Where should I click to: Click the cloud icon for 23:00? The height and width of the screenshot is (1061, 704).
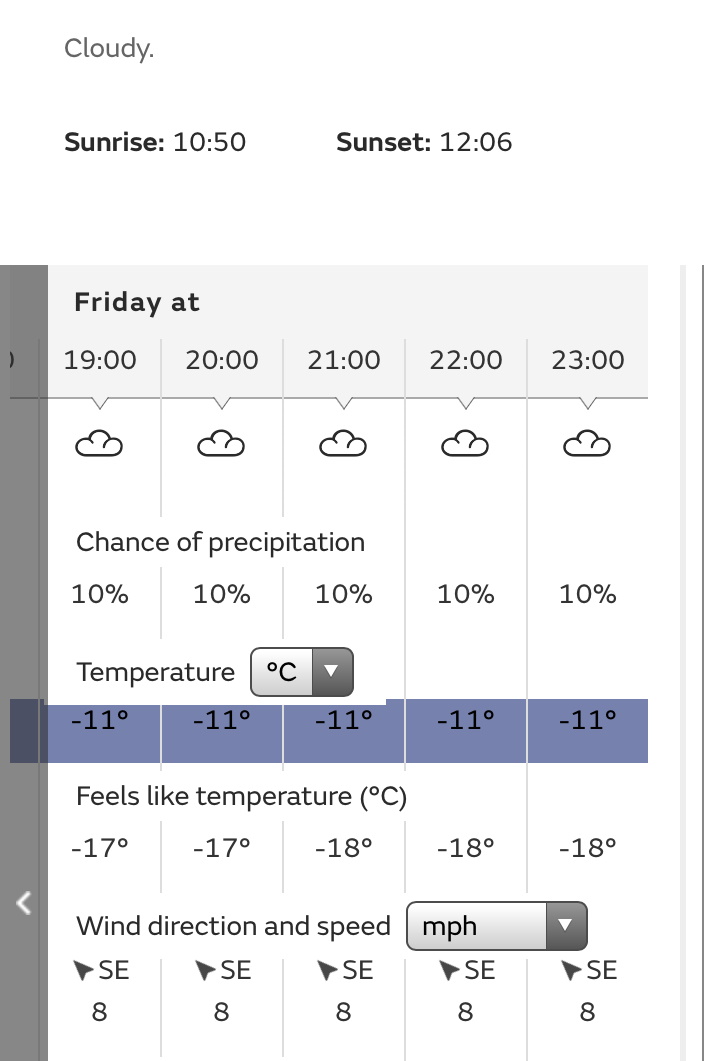pos(587,443)
